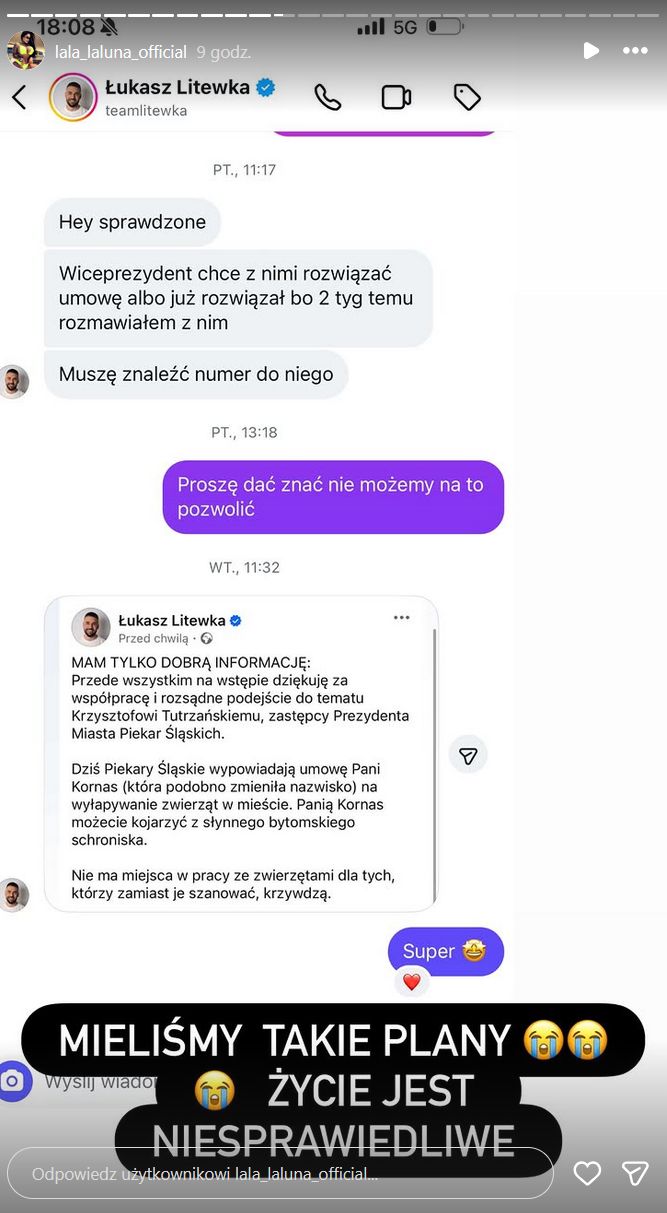Start a voice call with Łukasz Litewka

[x=328, y=97]
